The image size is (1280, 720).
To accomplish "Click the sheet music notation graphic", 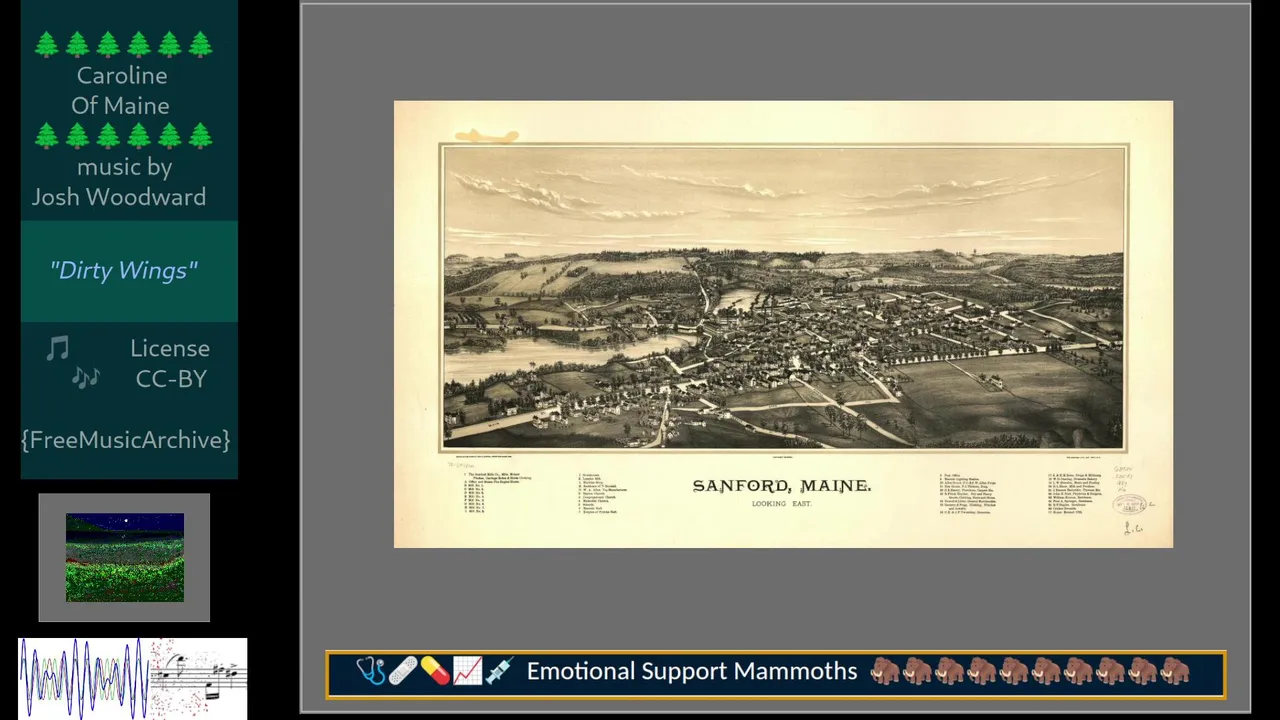I will 198,678.
